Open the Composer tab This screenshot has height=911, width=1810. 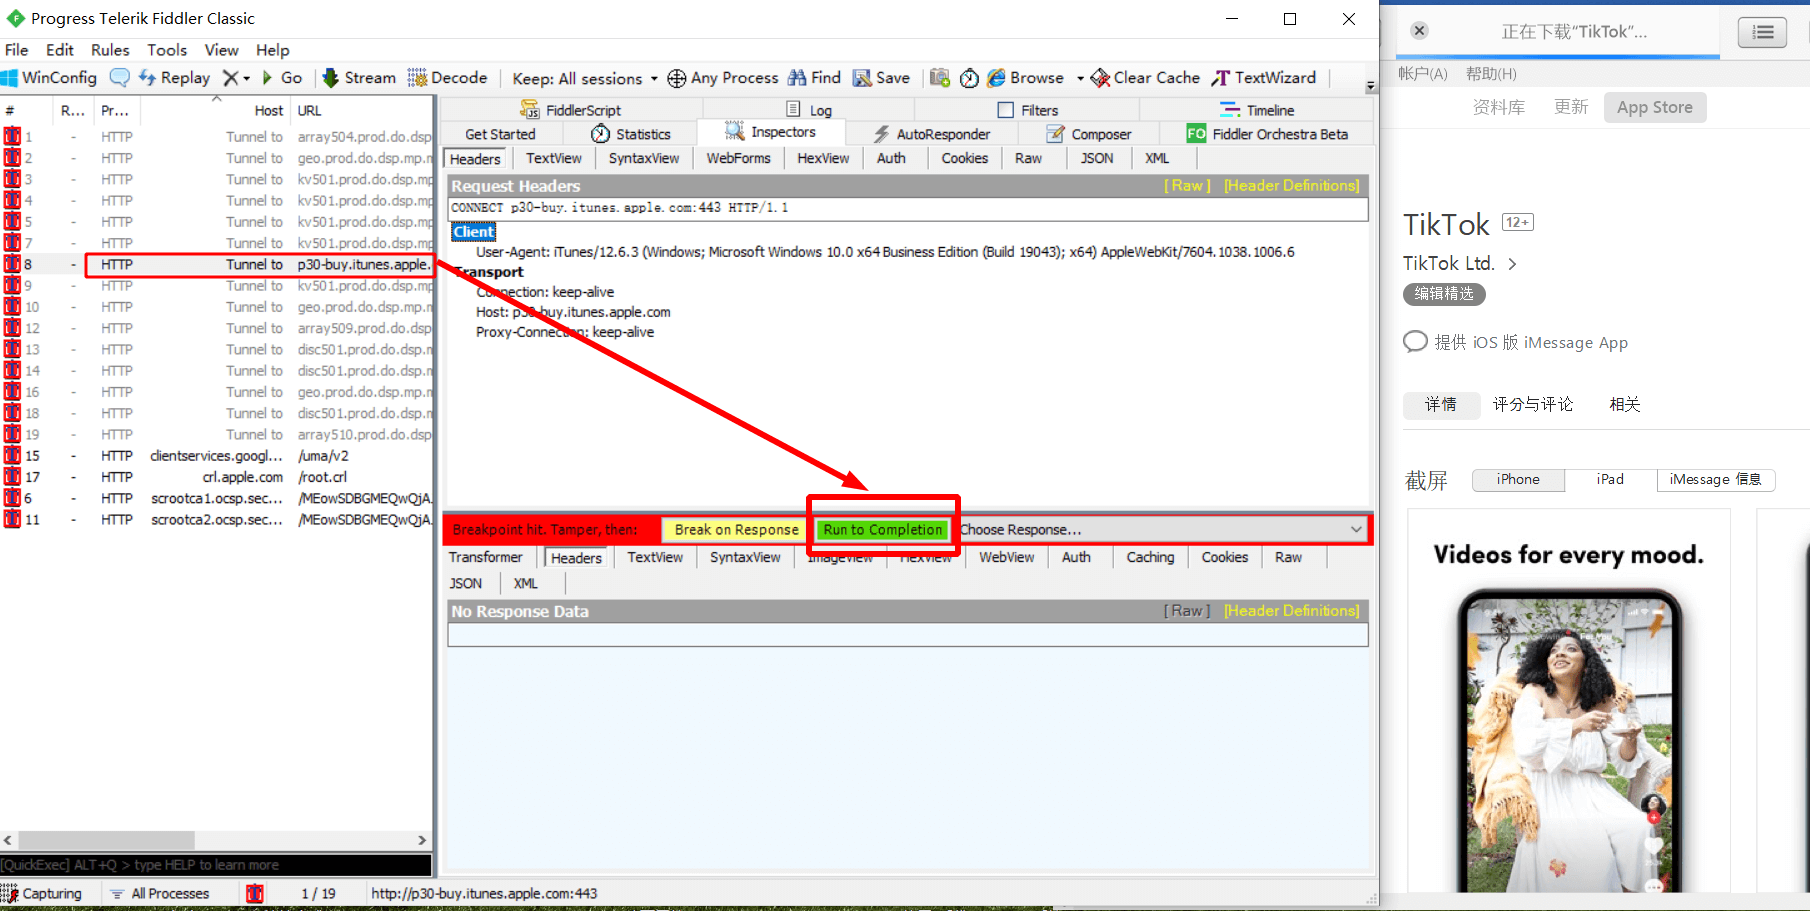coord(1089,134)
